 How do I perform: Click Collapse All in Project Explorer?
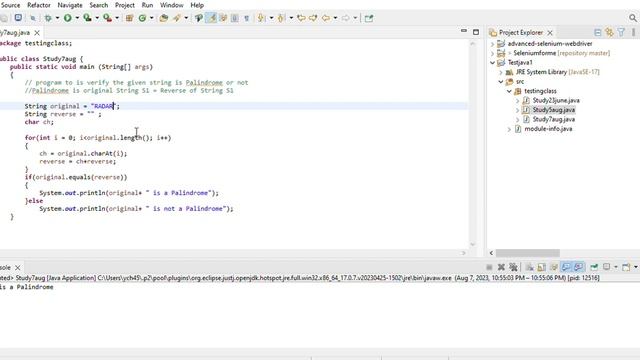(x=598, y=32)
